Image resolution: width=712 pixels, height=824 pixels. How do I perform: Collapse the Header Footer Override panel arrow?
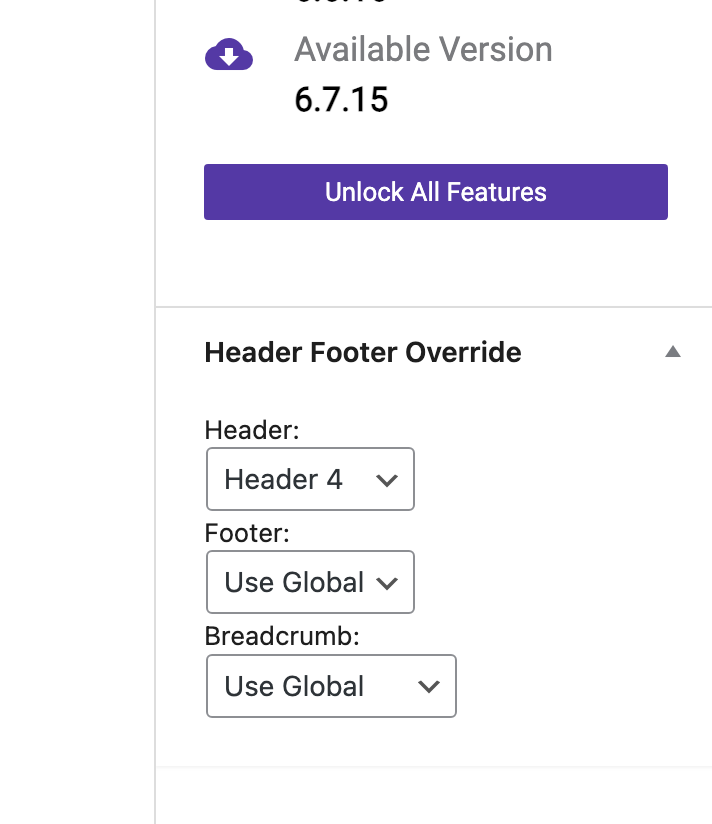673,352
